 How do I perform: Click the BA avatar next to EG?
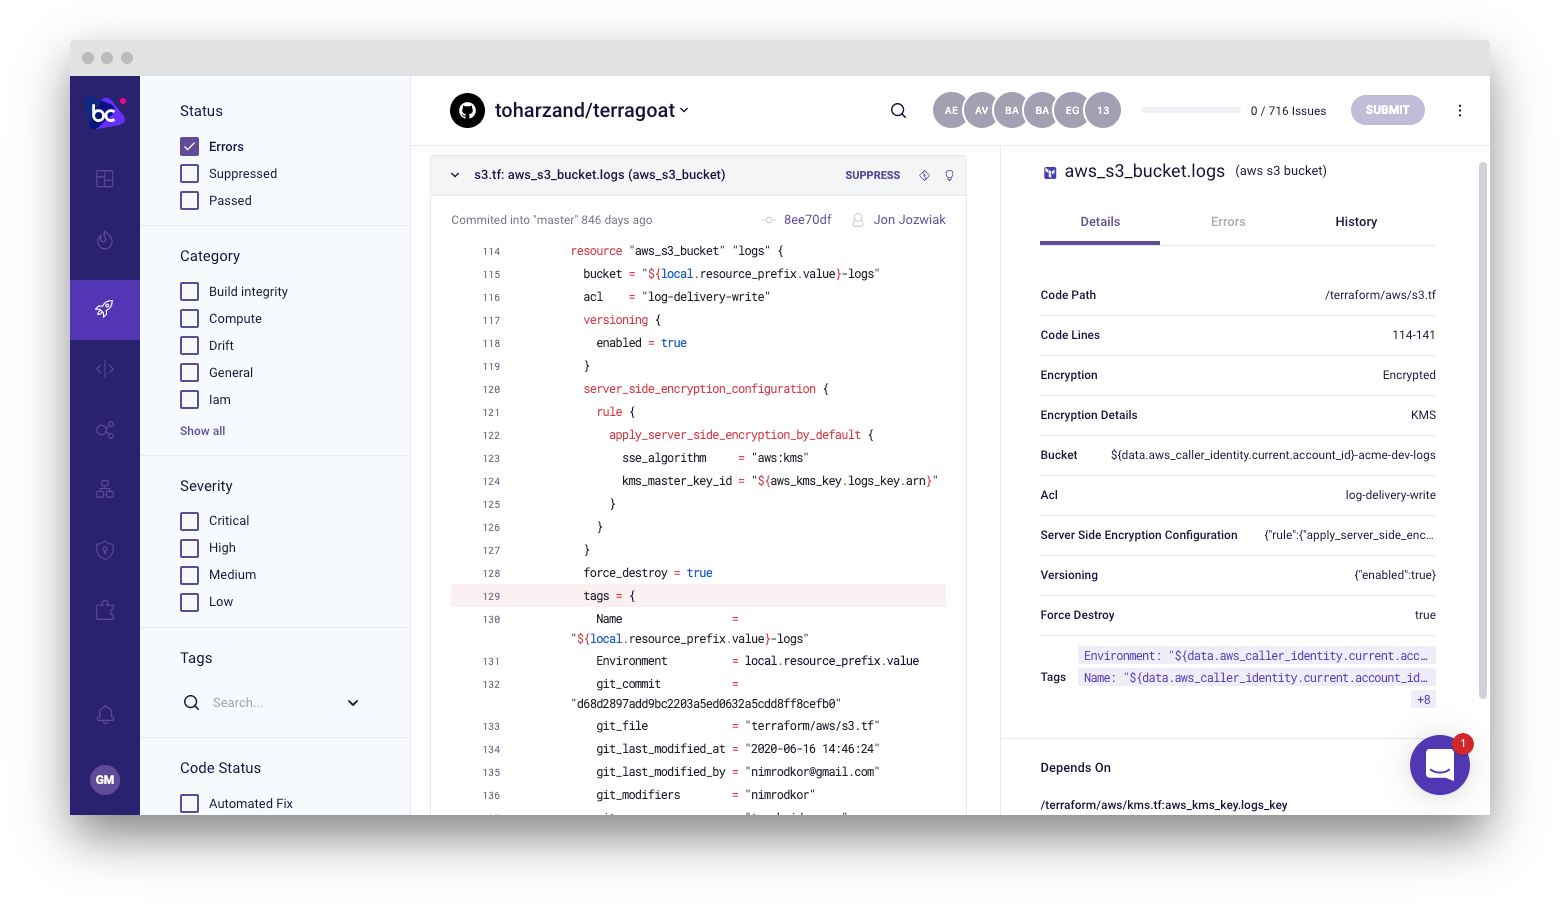click(1042, 110)
